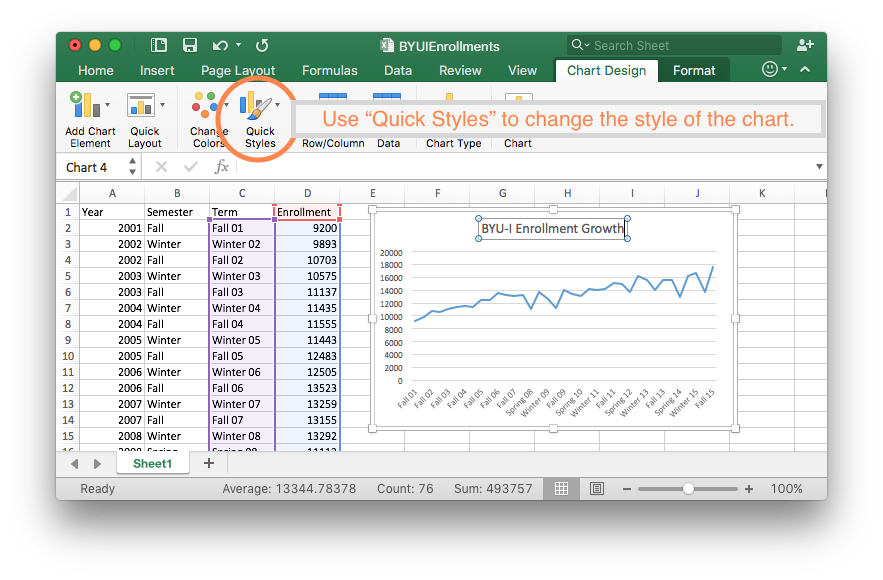Image resolution: width=883 pixels, height=580 pixels.
Task: Open the Formulas tab
Action: [329, 70]
